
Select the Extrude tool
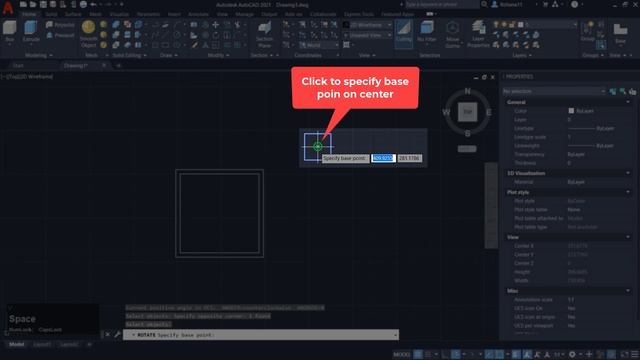click(31, 32)
